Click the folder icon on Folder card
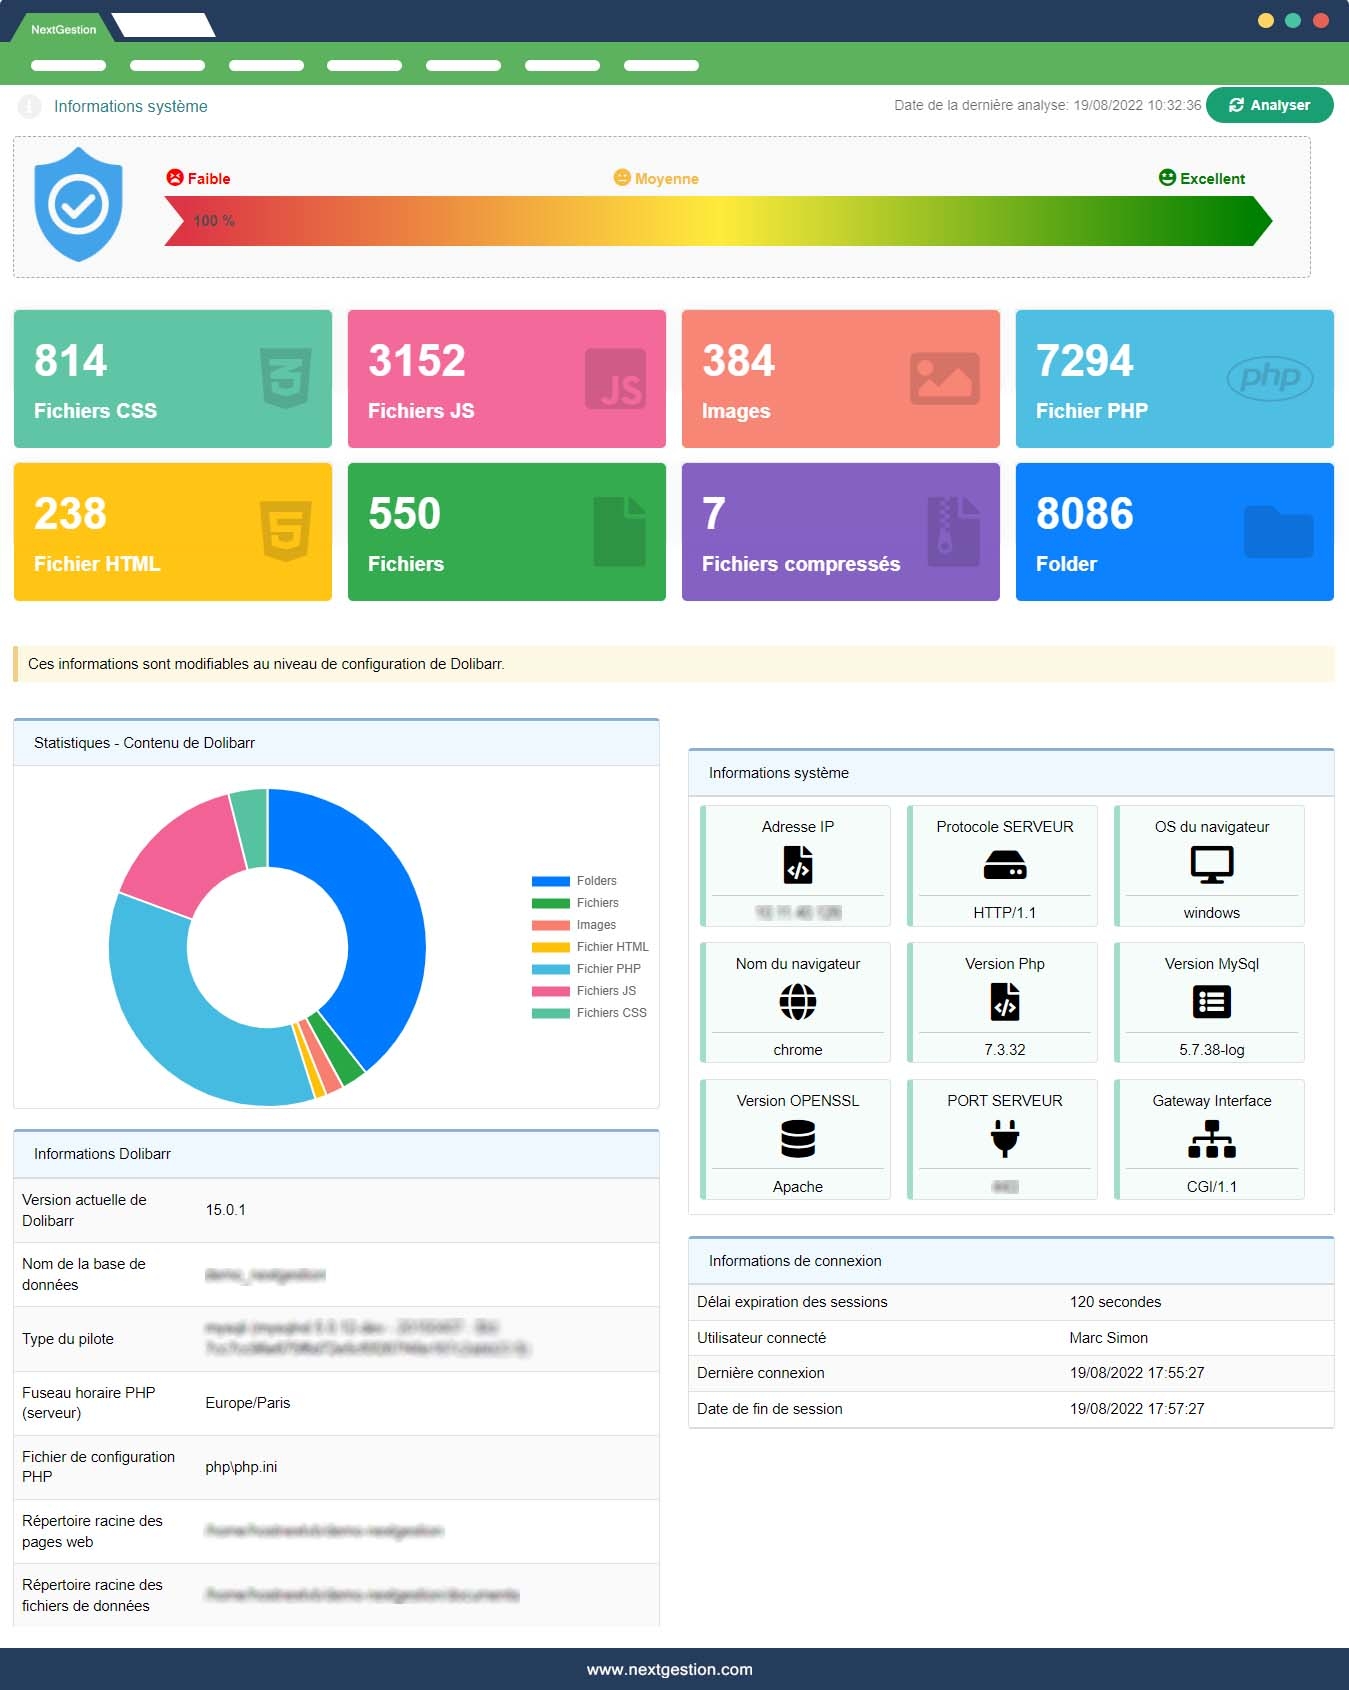 [x=1278, y=531]
